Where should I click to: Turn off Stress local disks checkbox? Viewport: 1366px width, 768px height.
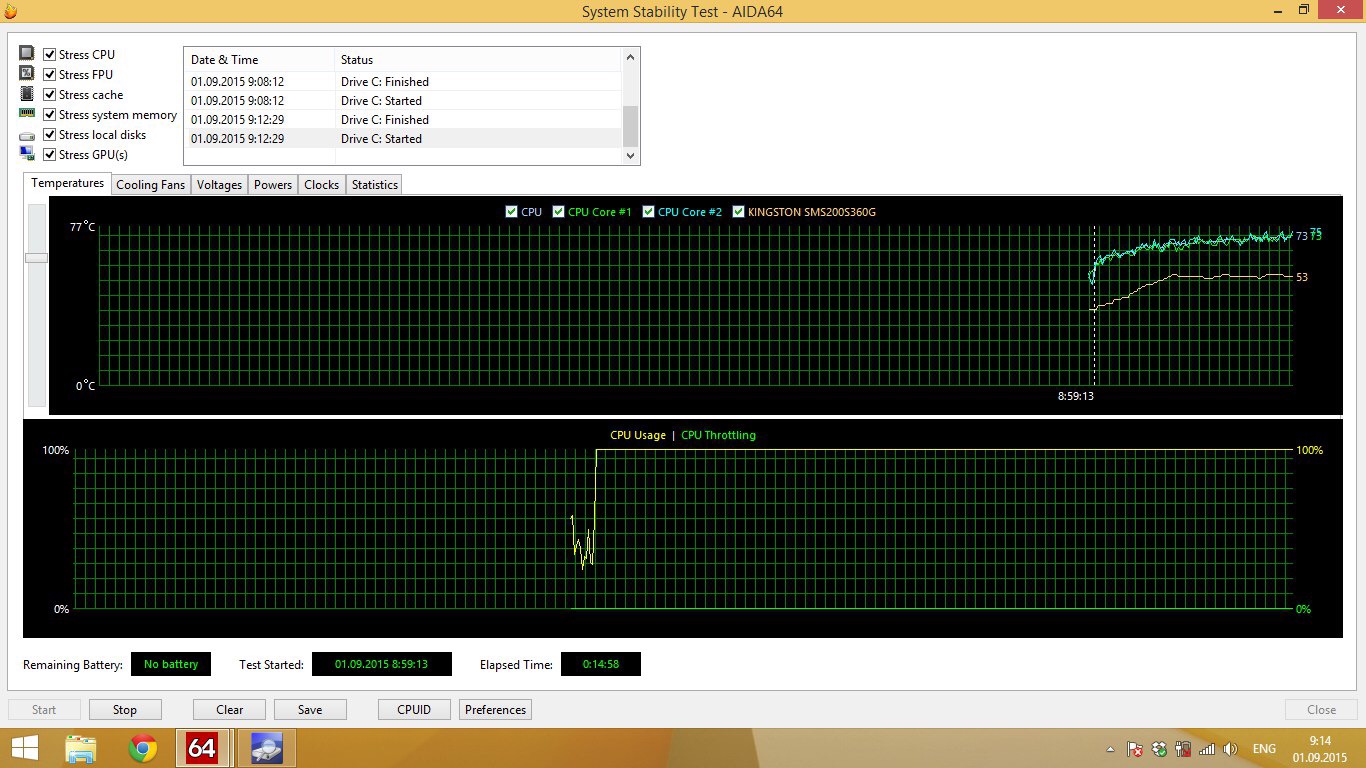pyautogui.click(x=50, y=134)
